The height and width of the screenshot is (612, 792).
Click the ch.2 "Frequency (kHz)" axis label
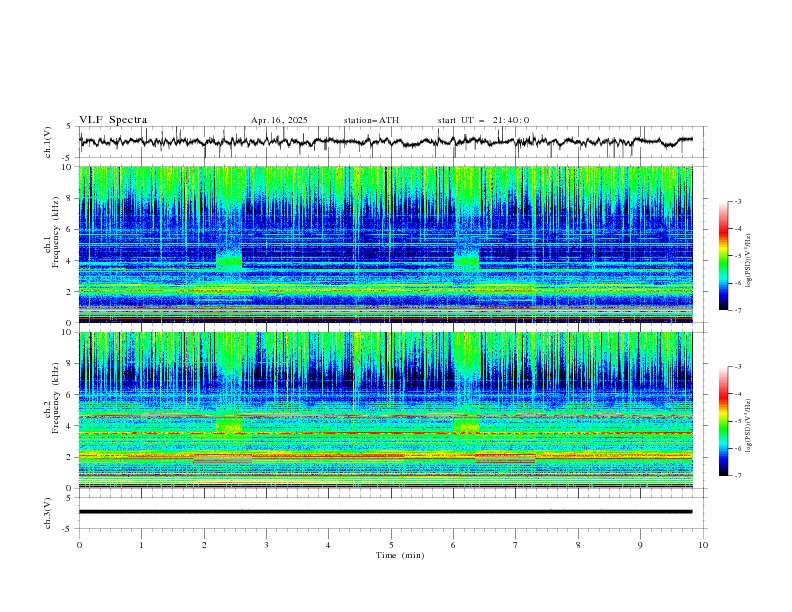pos(56,398)
